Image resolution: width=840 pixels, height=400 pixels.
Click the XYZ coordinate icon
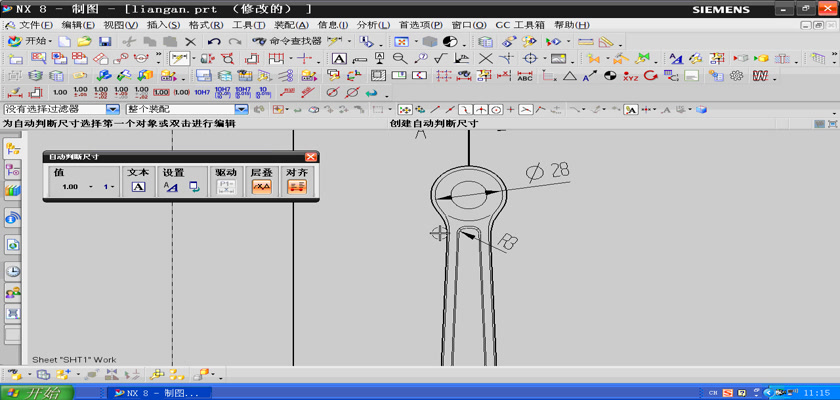tap(630, 76)
